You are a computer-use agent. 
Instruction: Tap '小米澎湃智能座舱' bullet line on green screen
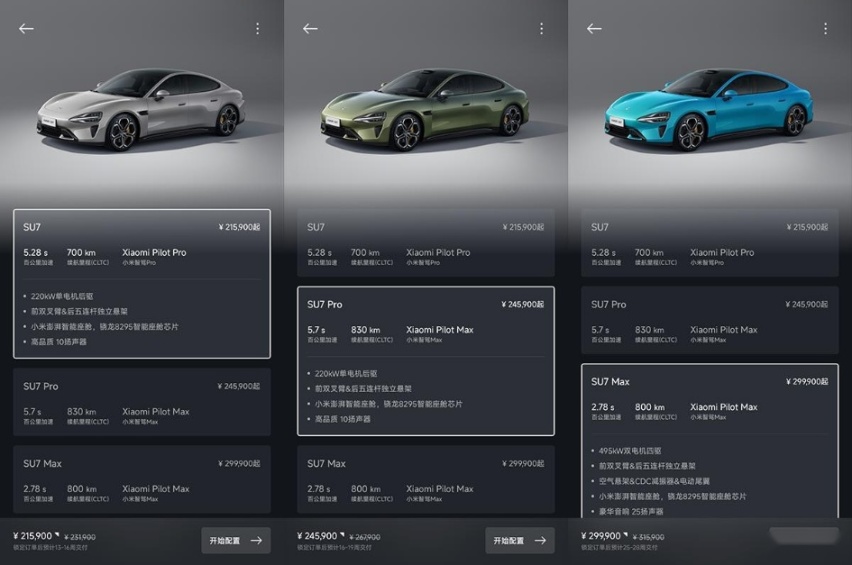coord(389,404)
